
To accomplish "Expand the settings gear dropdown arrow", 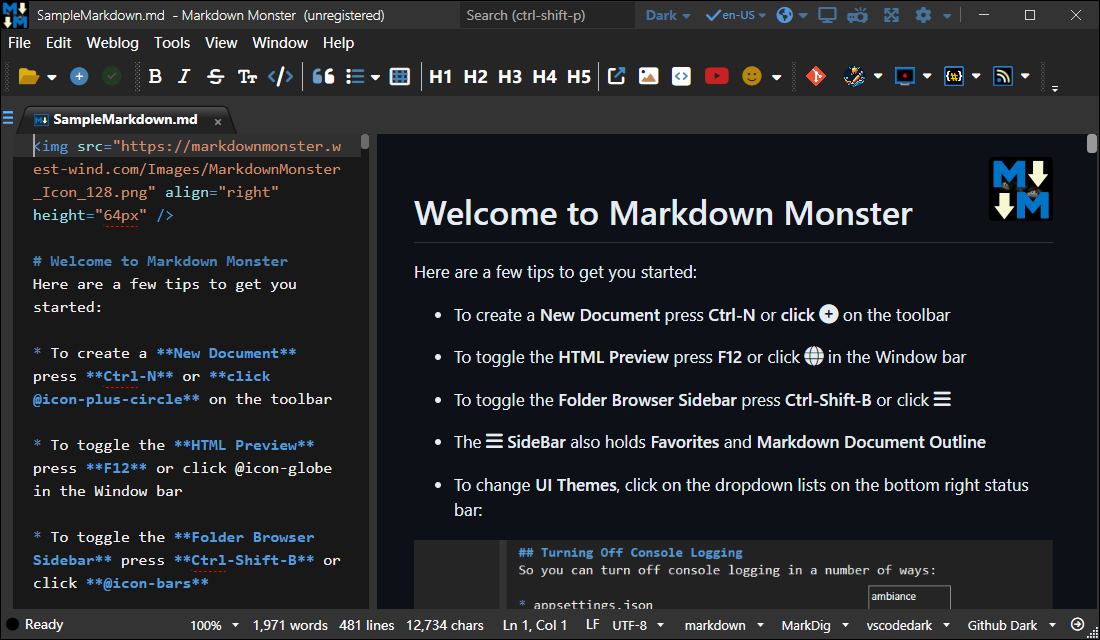I will pos(947,16).
